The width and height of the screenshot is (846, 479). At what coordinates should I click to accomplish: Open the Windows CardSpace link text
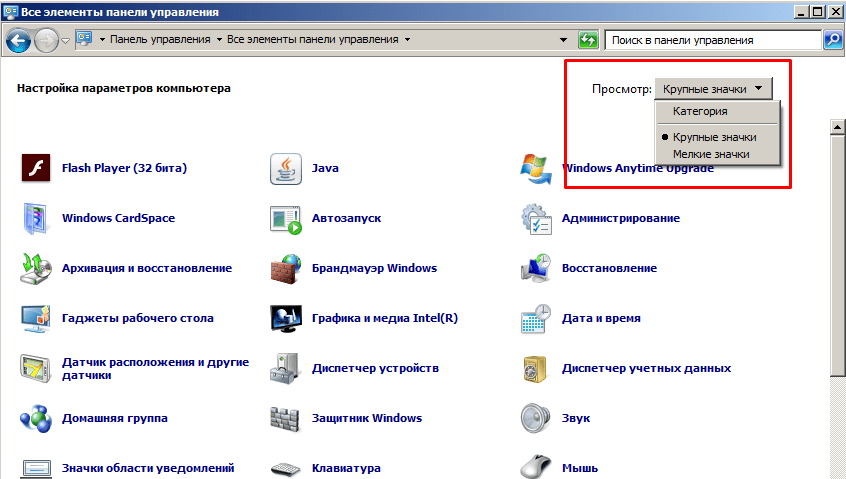[118, 218]
